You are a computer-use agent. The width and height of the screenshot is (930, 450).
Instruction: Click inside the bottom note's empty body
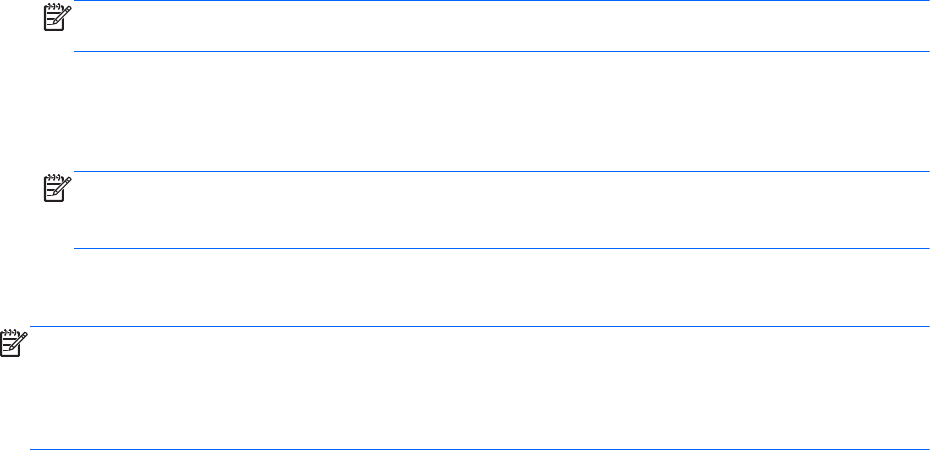coord(480,388)
